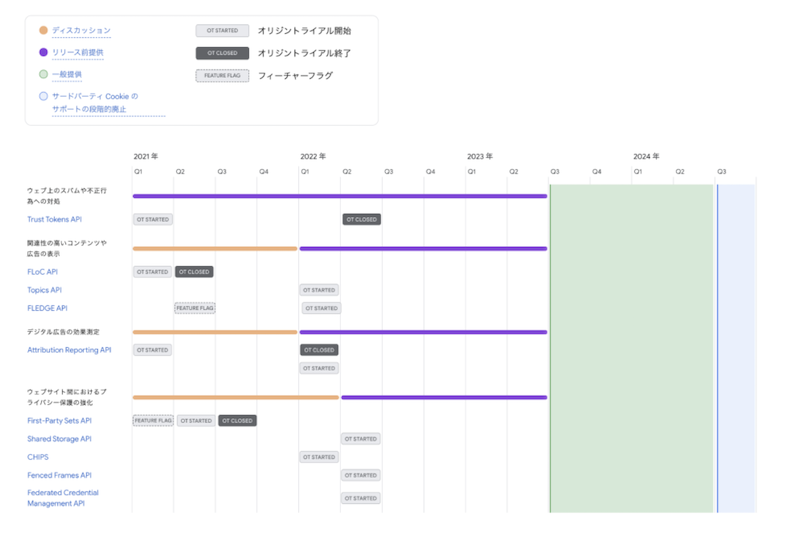Open the Topics API link
The width and height of the screenshot is (800, 546).
click(44, 290)
